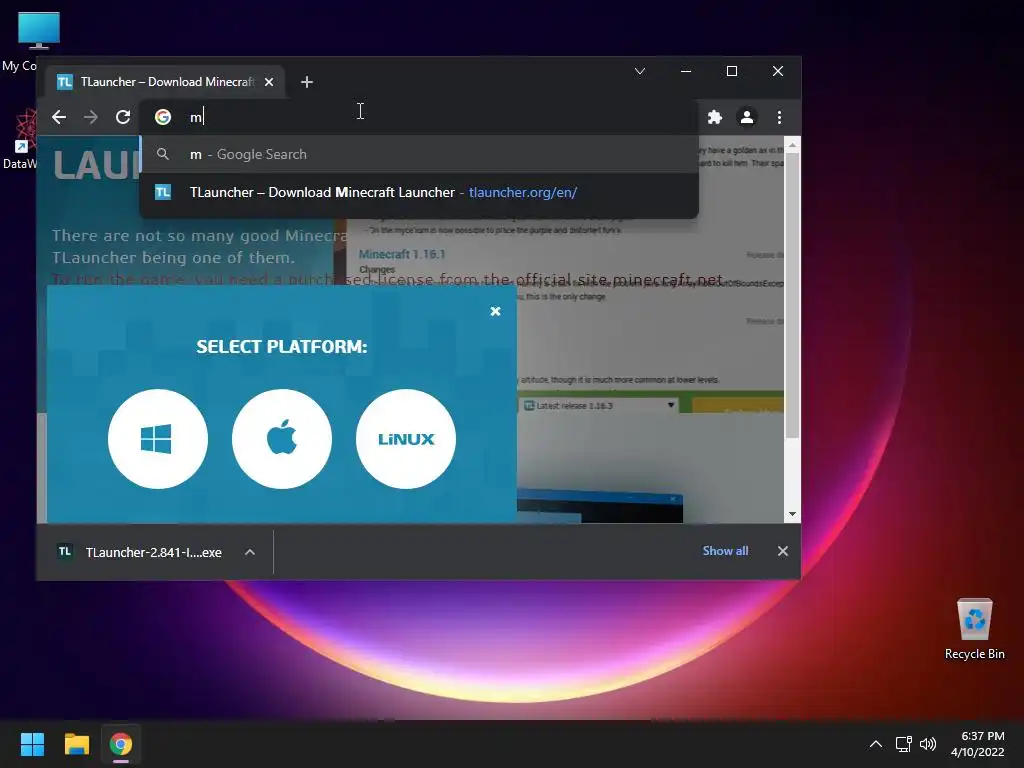The width and height of the screenshot is (1024, 768).
Task: Select the Recycle Bin desktop icon
Action: [974, 629]
